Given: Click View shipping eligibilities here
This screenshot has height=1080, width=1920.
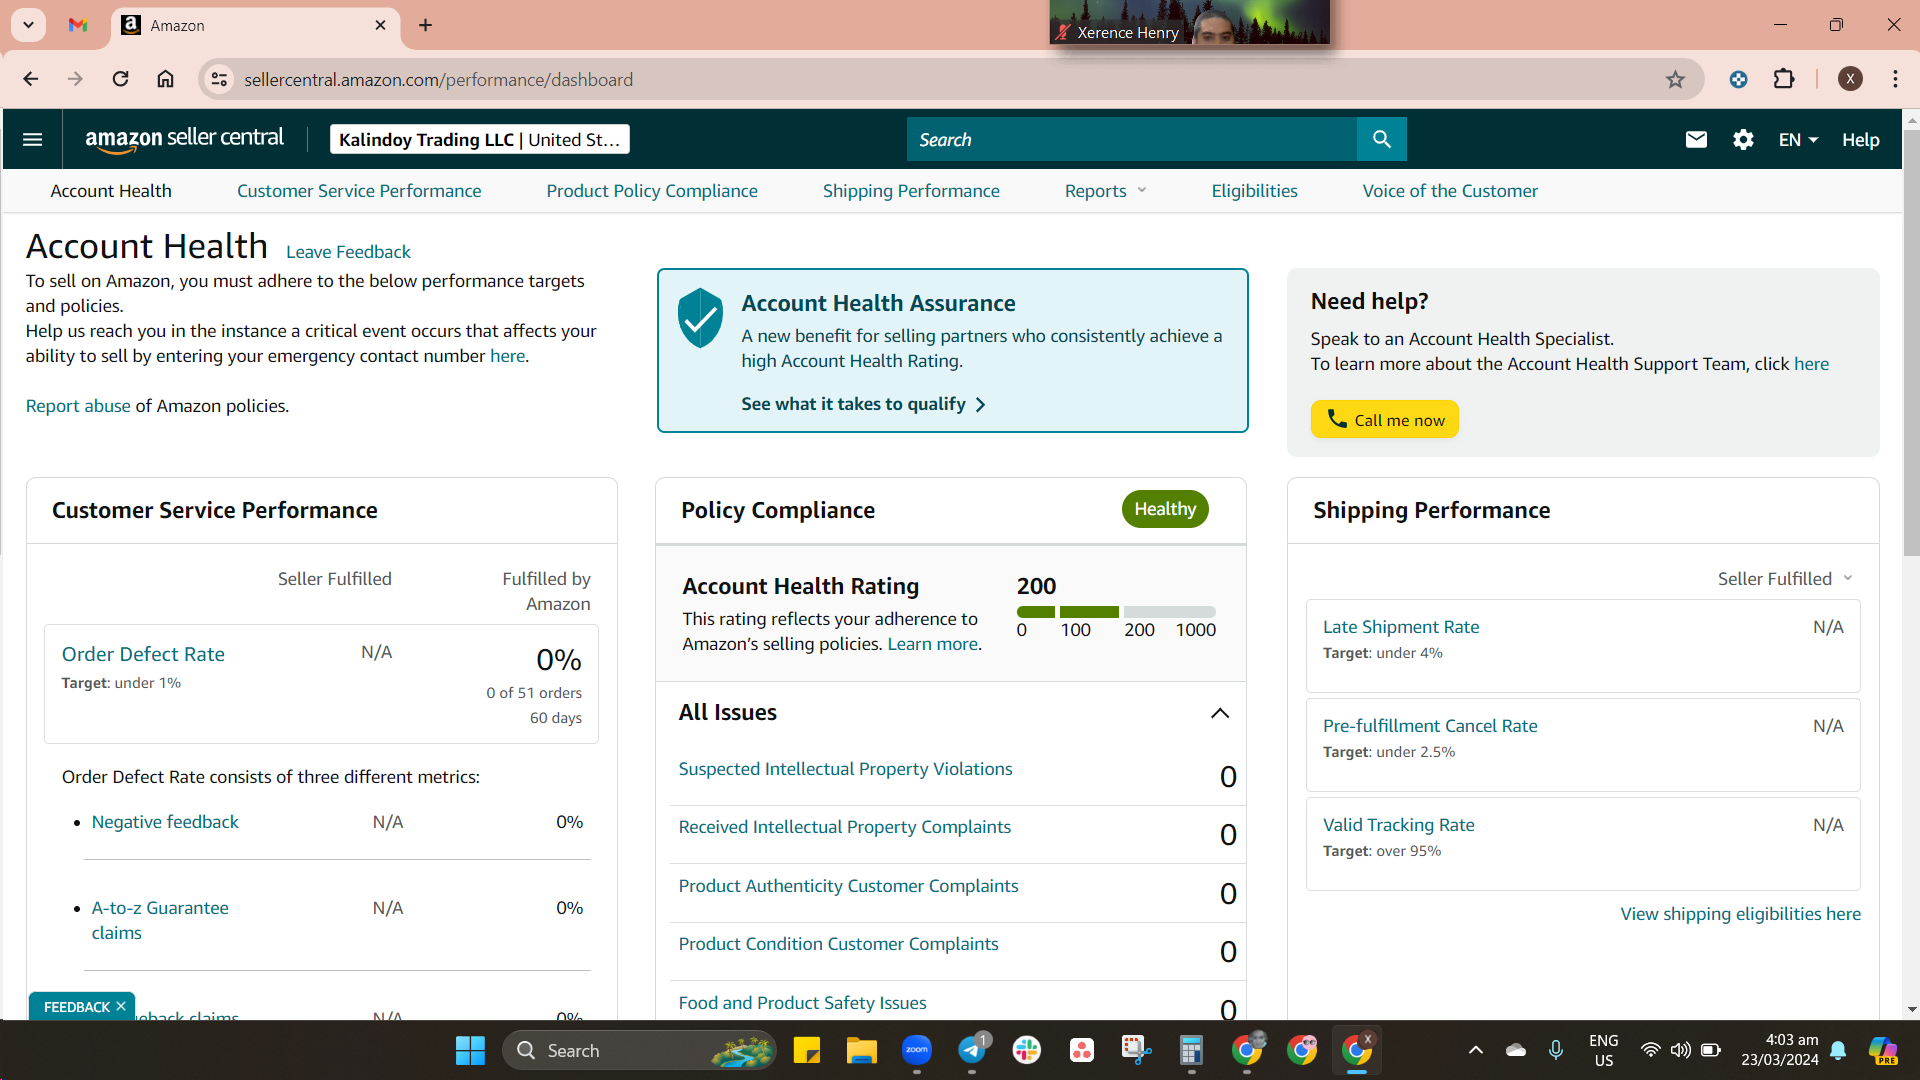Looking at the screenshot, I should coord(1740,914).
